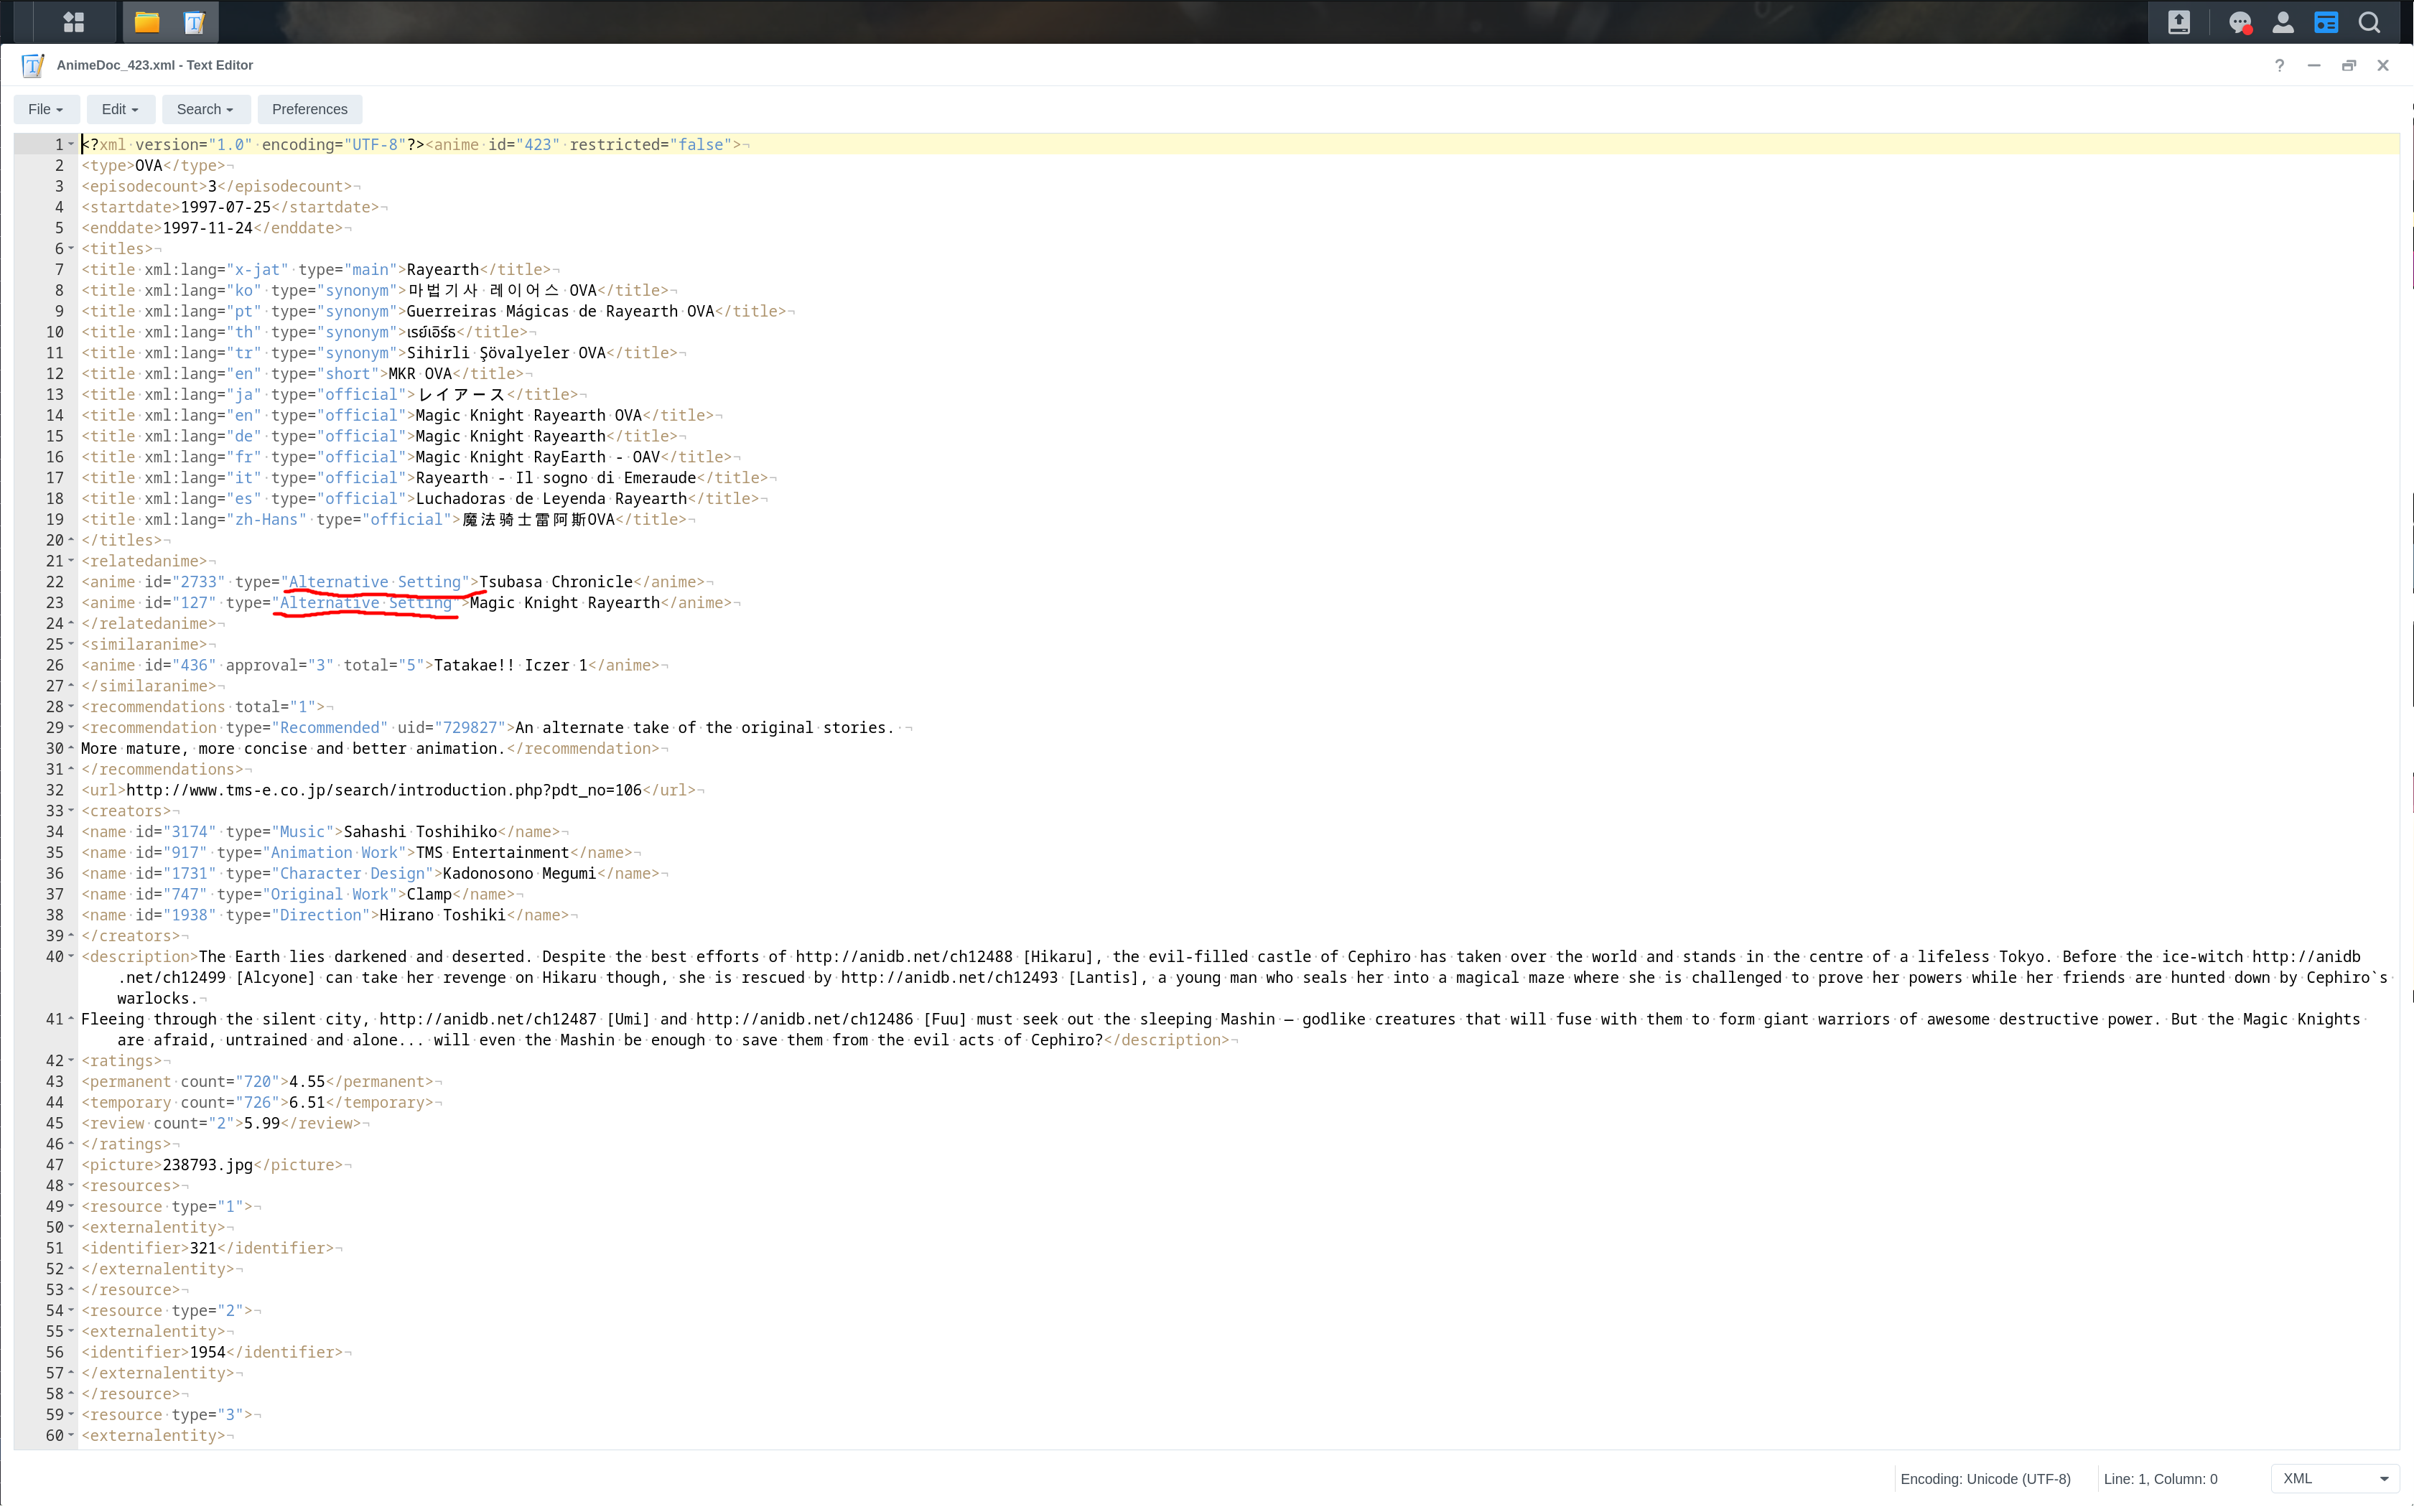Click the Text Editor taskbar icon
The width and height of the screenshot is (2414, 1512).
pos(195,22)
